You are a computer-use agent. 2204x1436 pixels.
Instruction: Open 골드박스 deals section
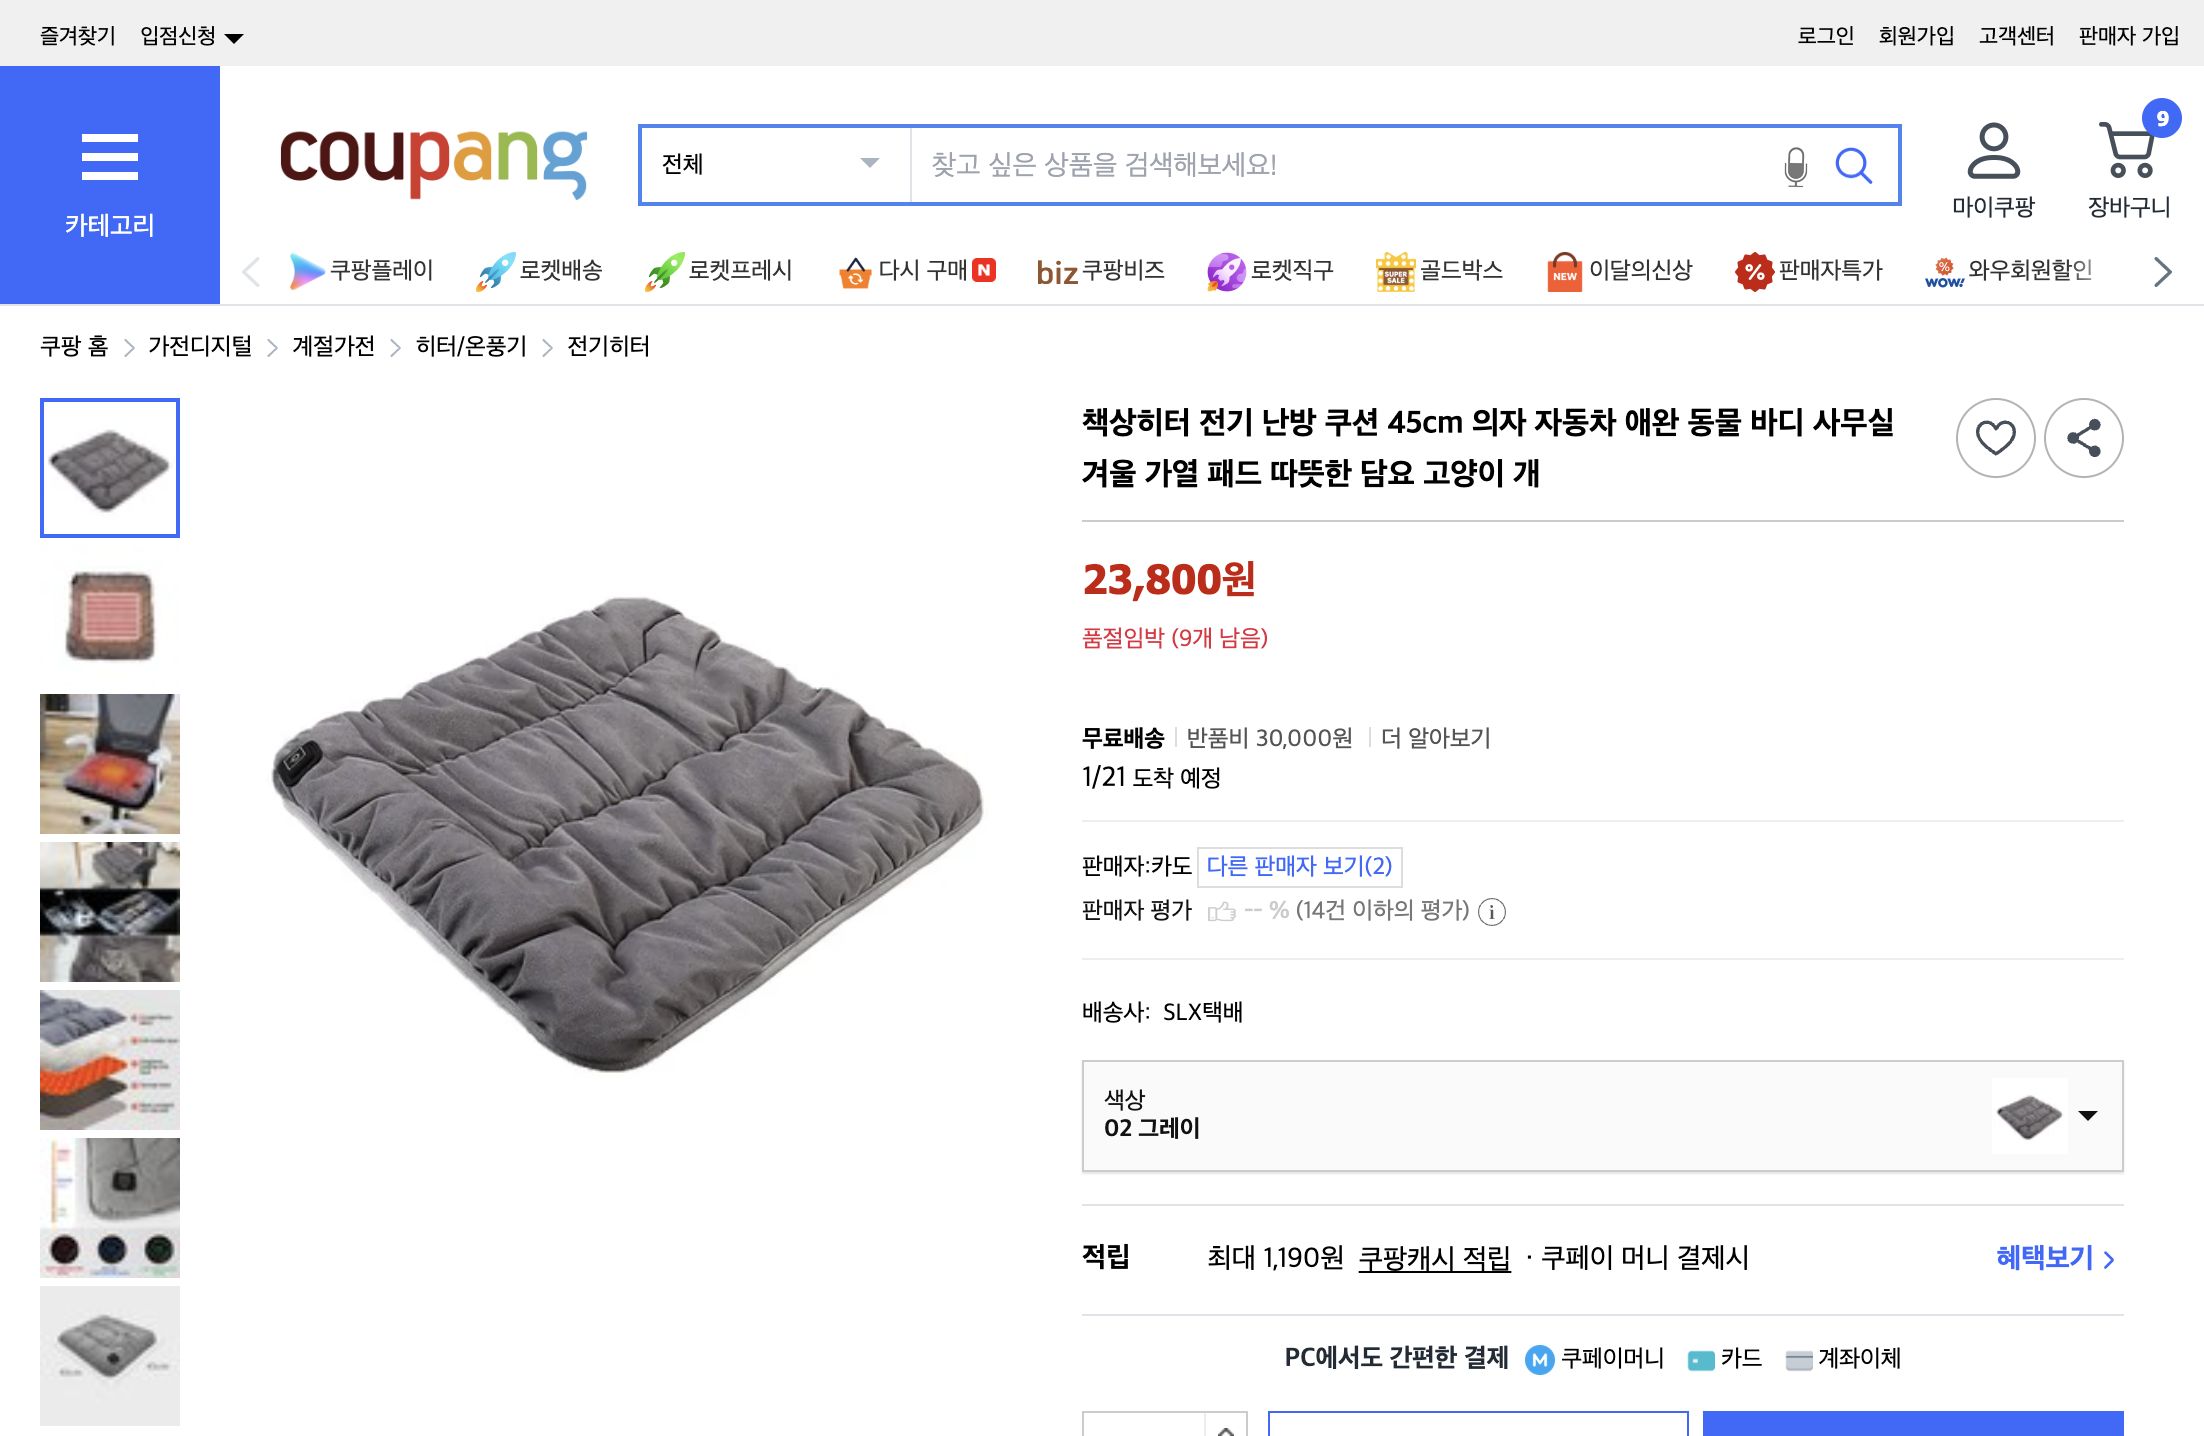tap(1440, 270)
